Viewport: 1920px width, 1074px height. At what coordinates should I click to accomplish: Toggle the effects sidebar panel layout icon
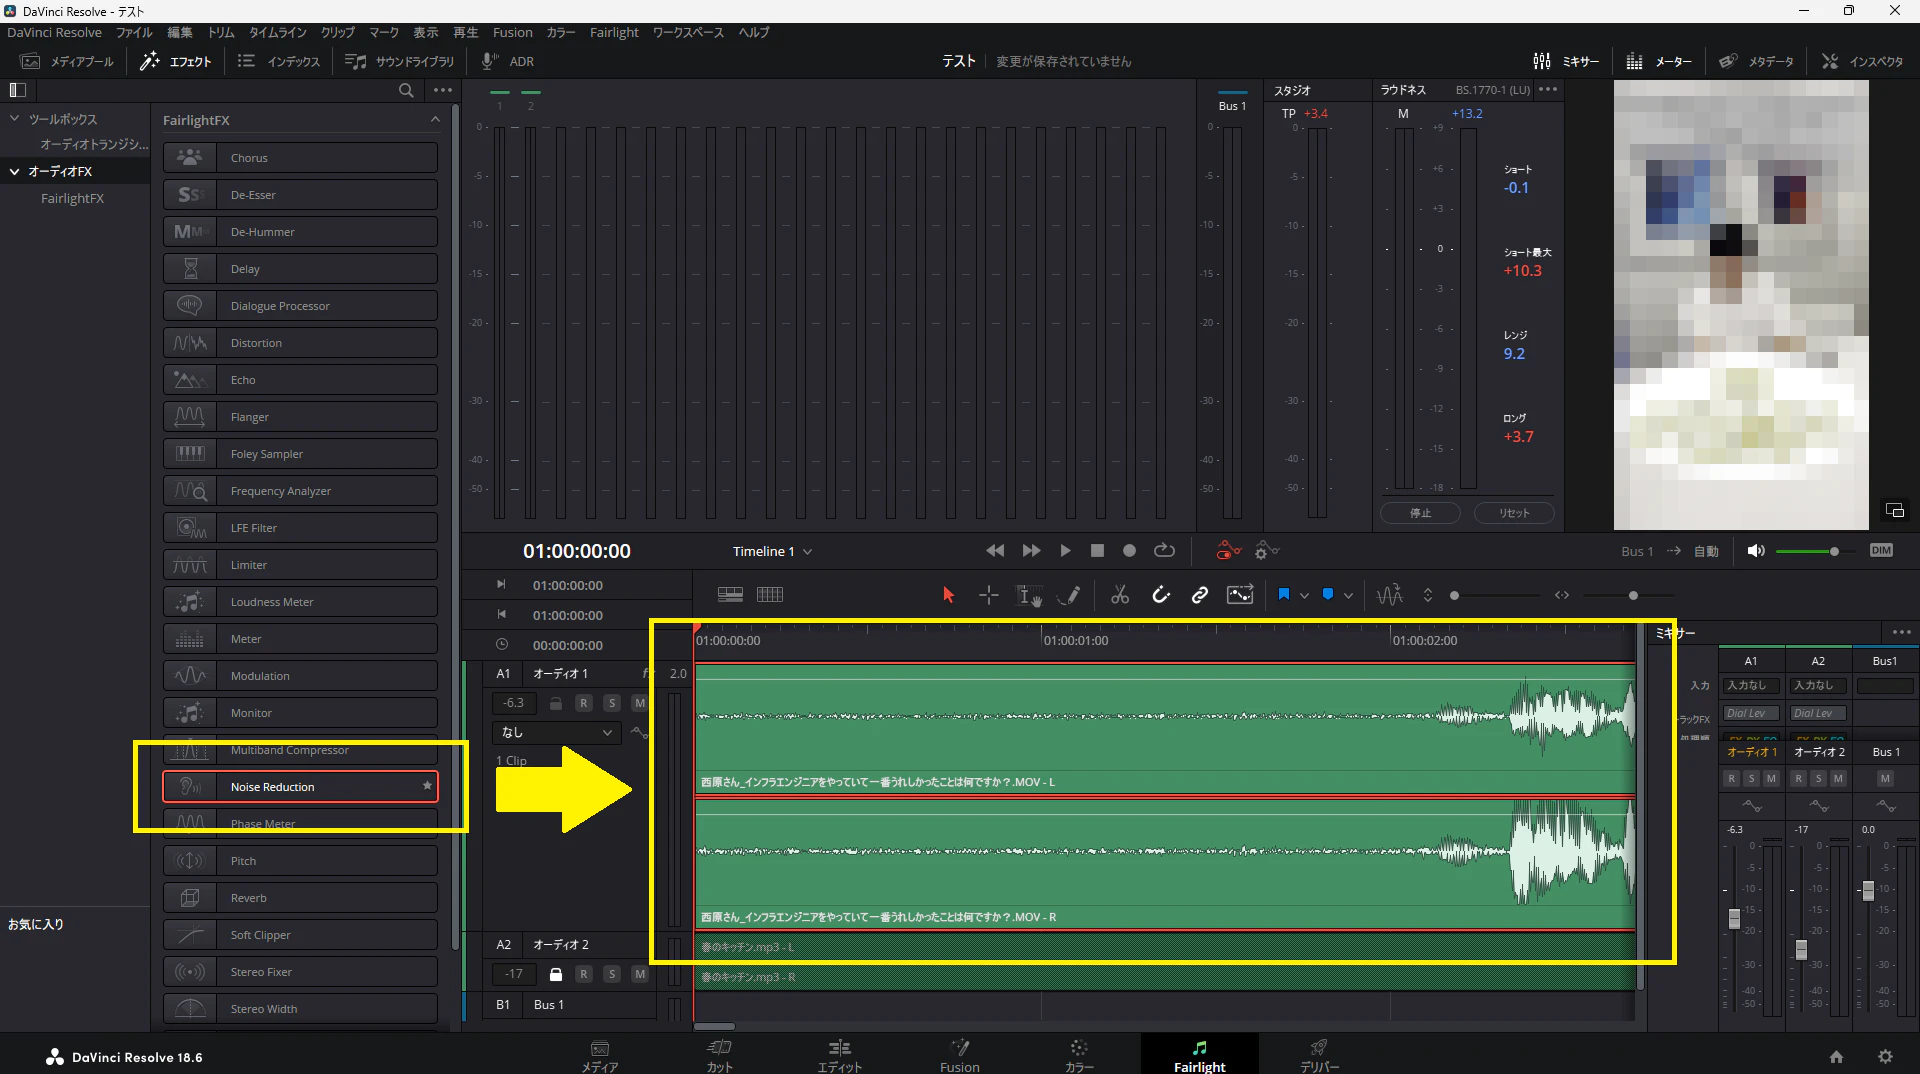coord(17,90)
